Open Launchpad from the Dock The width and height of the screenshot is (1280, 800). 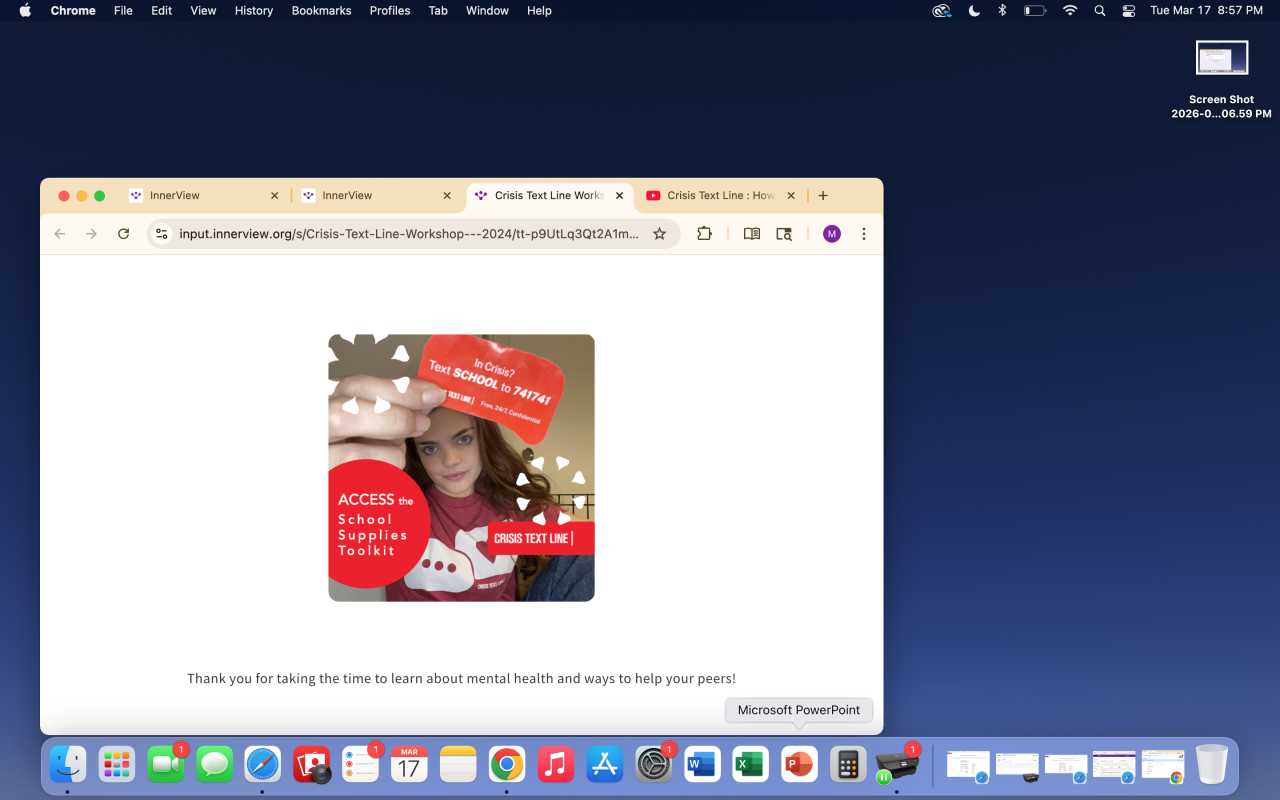pyautogui.click(x=117, y=765)
